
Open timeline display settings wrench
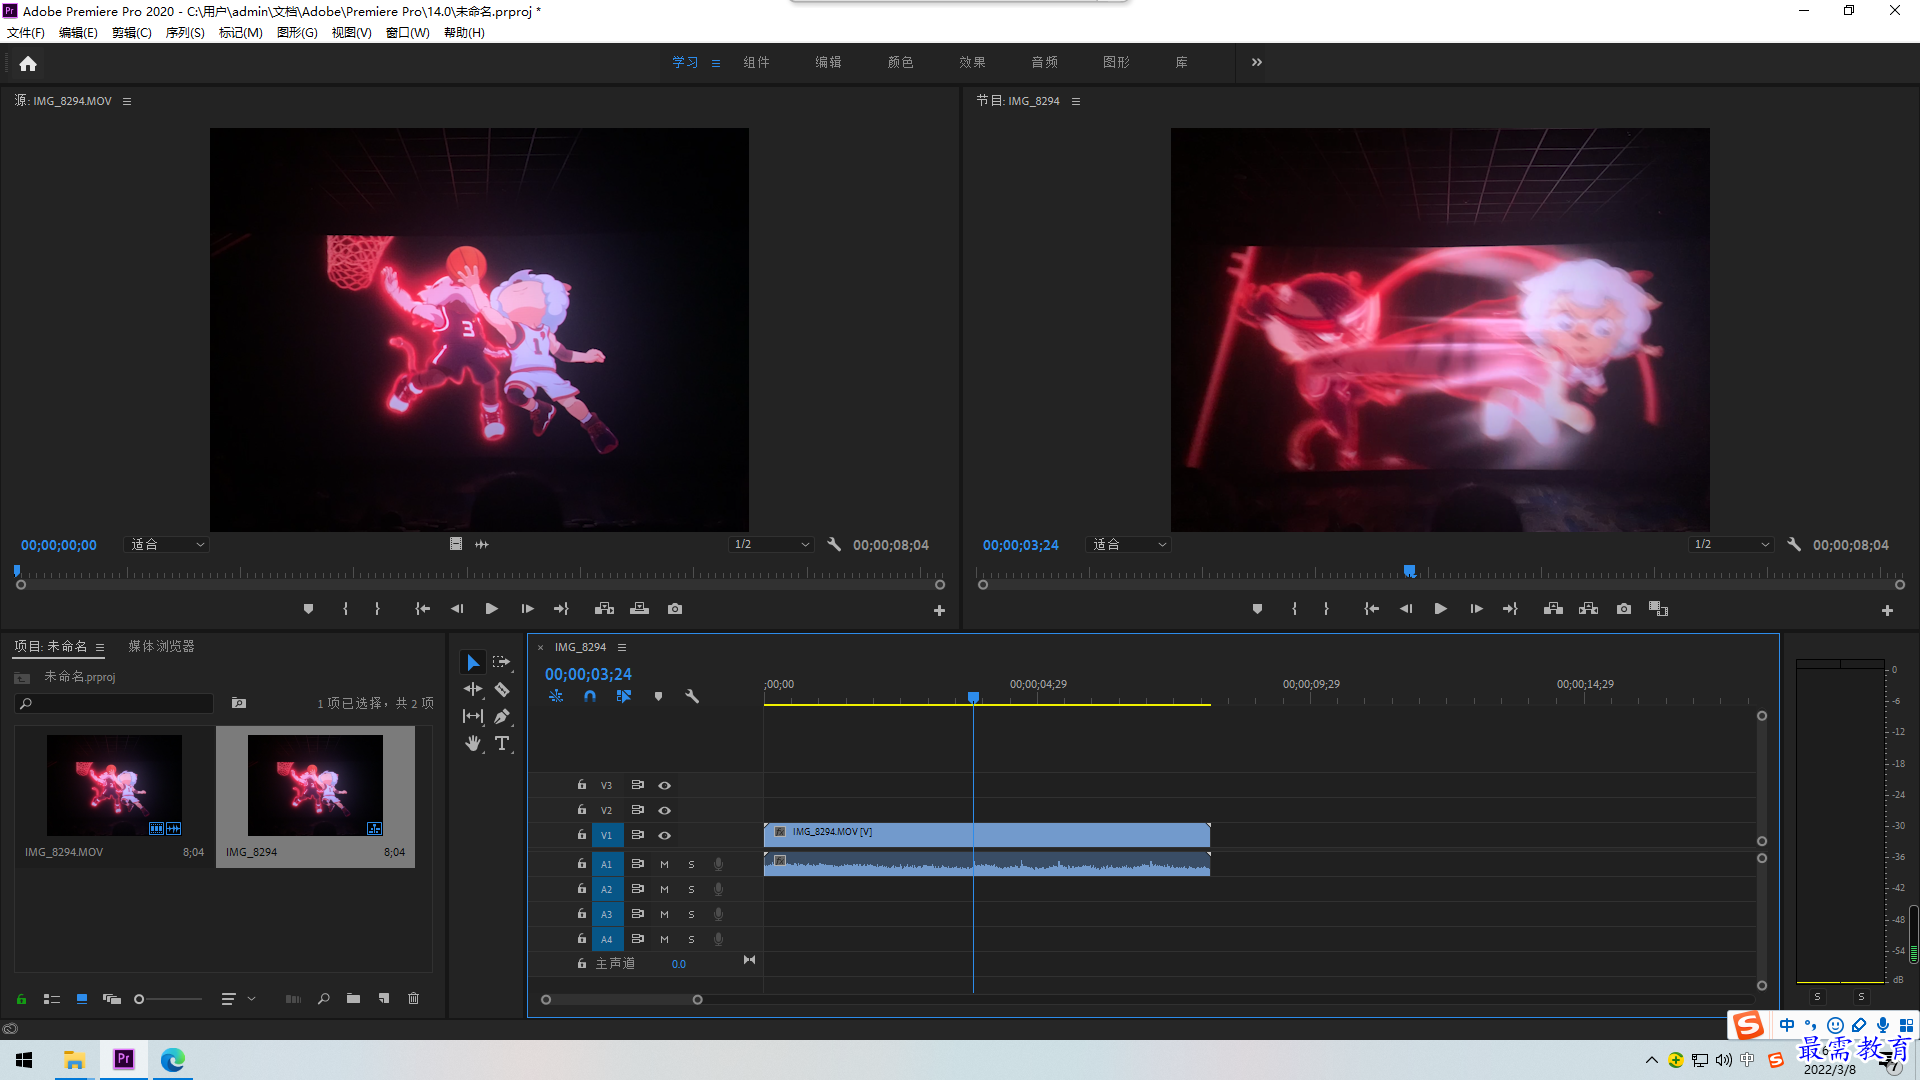click(x=691, y=696)
